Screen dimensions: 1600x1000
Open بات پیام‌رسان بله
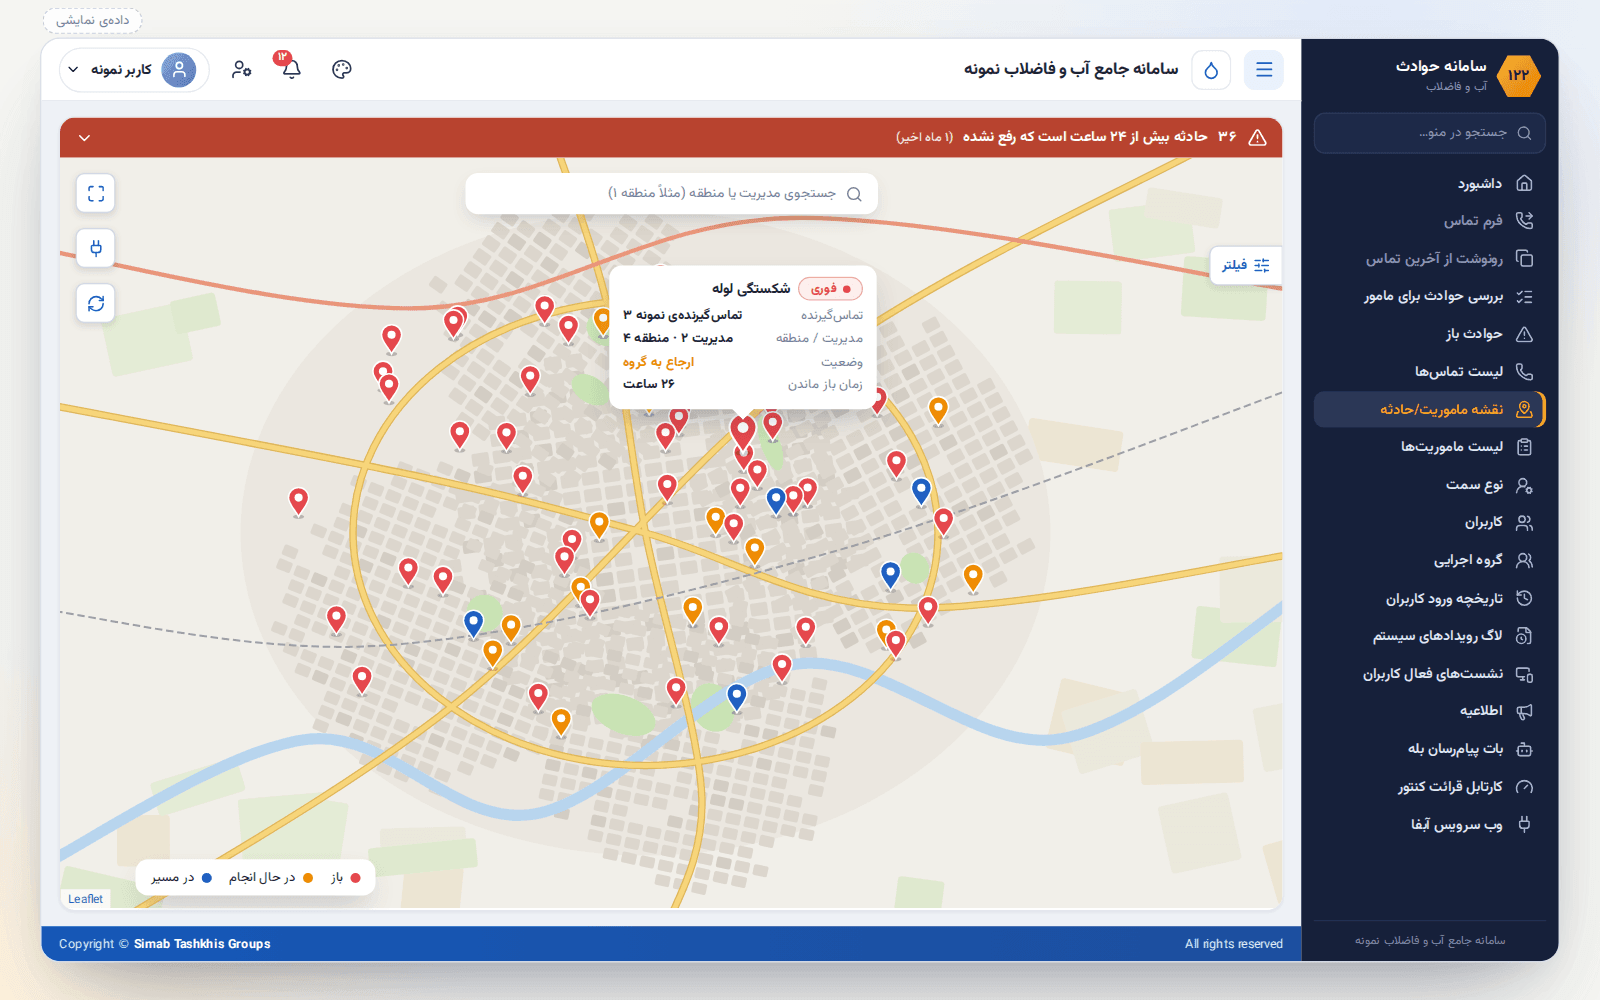pyautogui.click(x=1429, y=749)
